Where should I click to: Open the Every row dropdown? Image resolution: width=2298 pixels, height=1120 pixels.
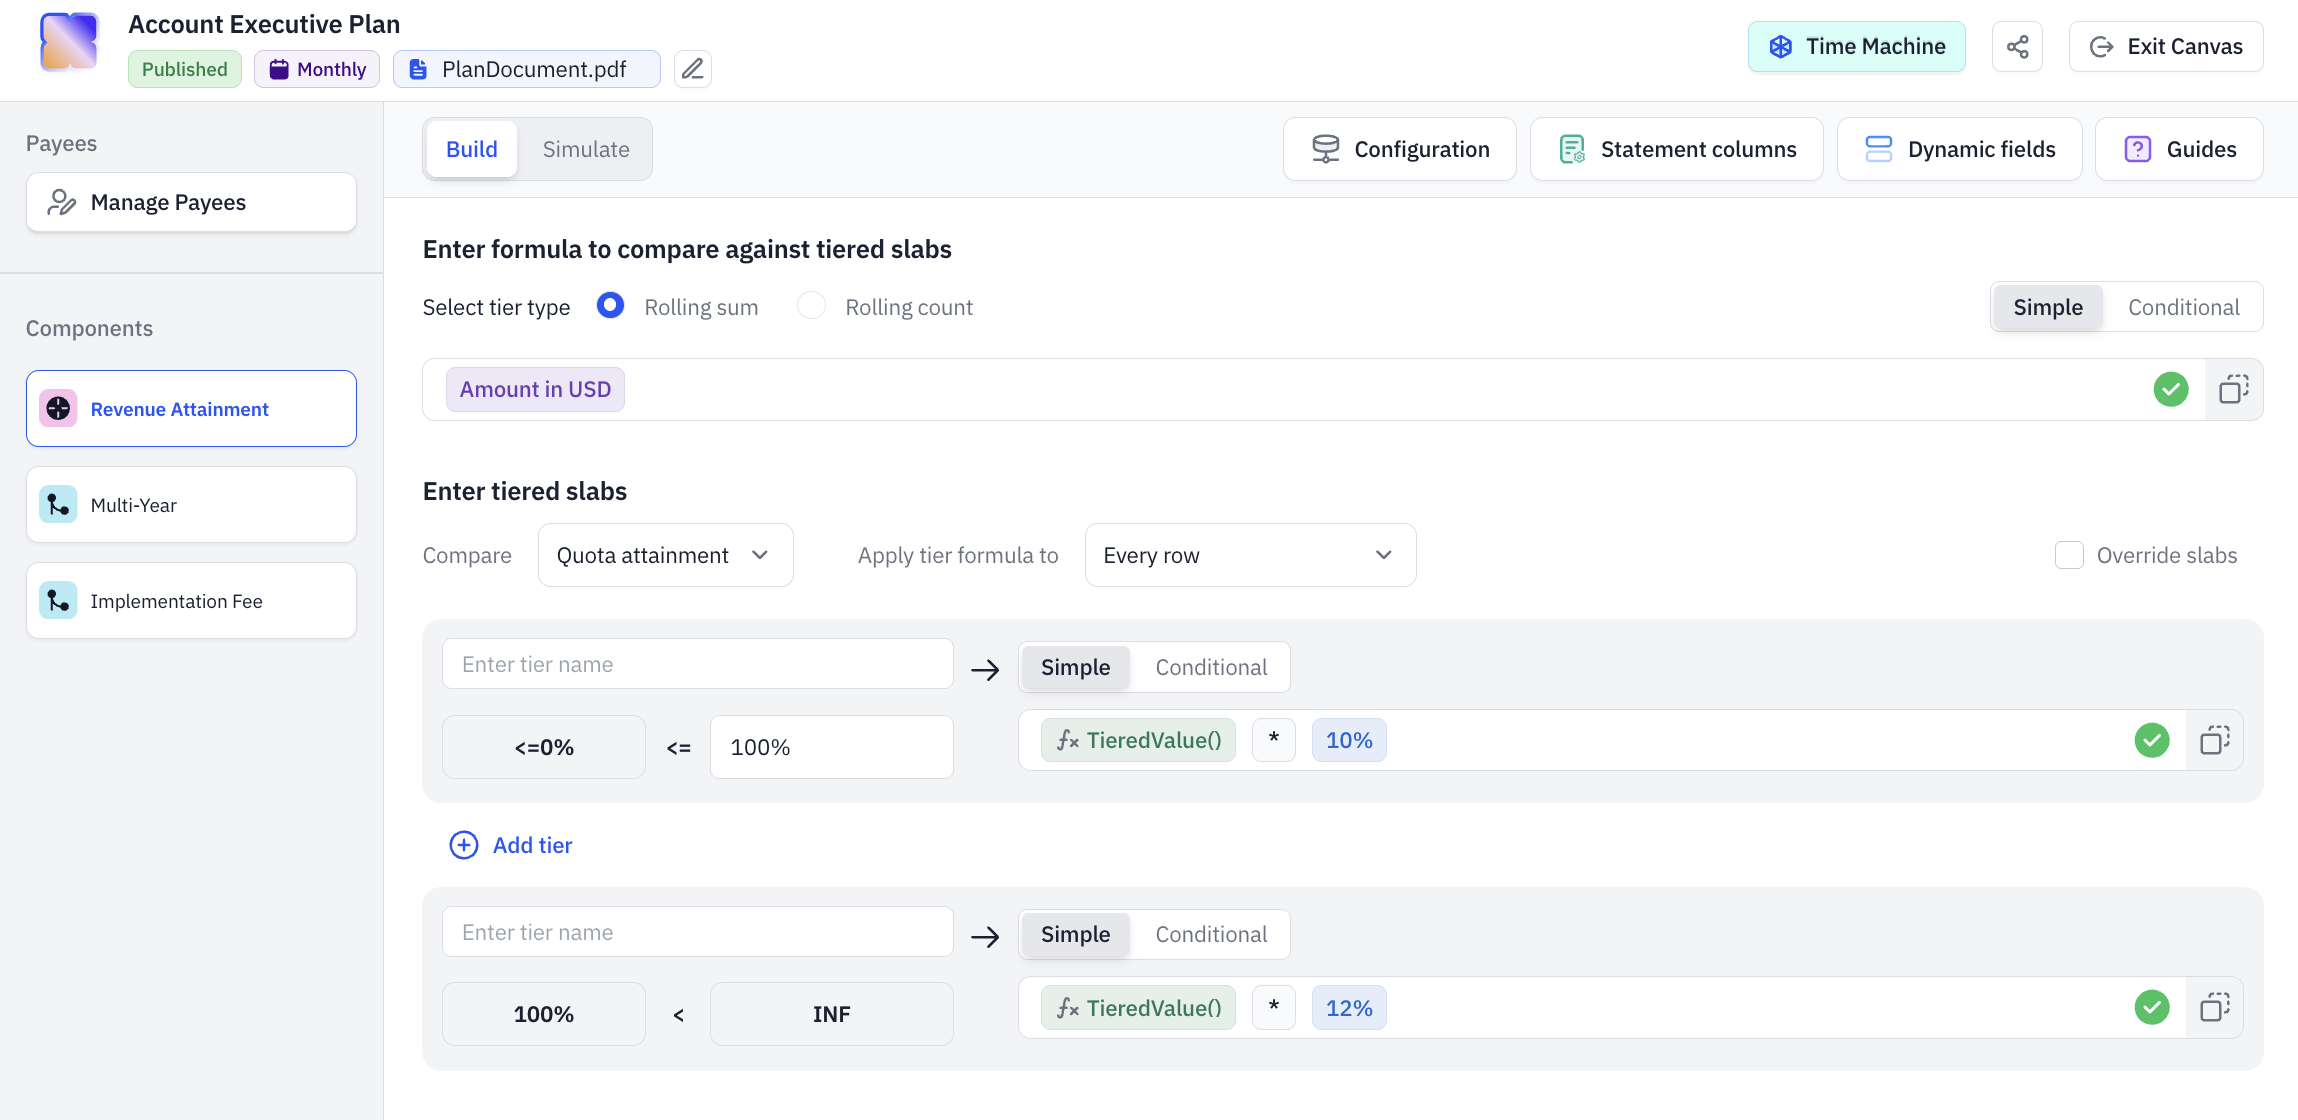1250,555
